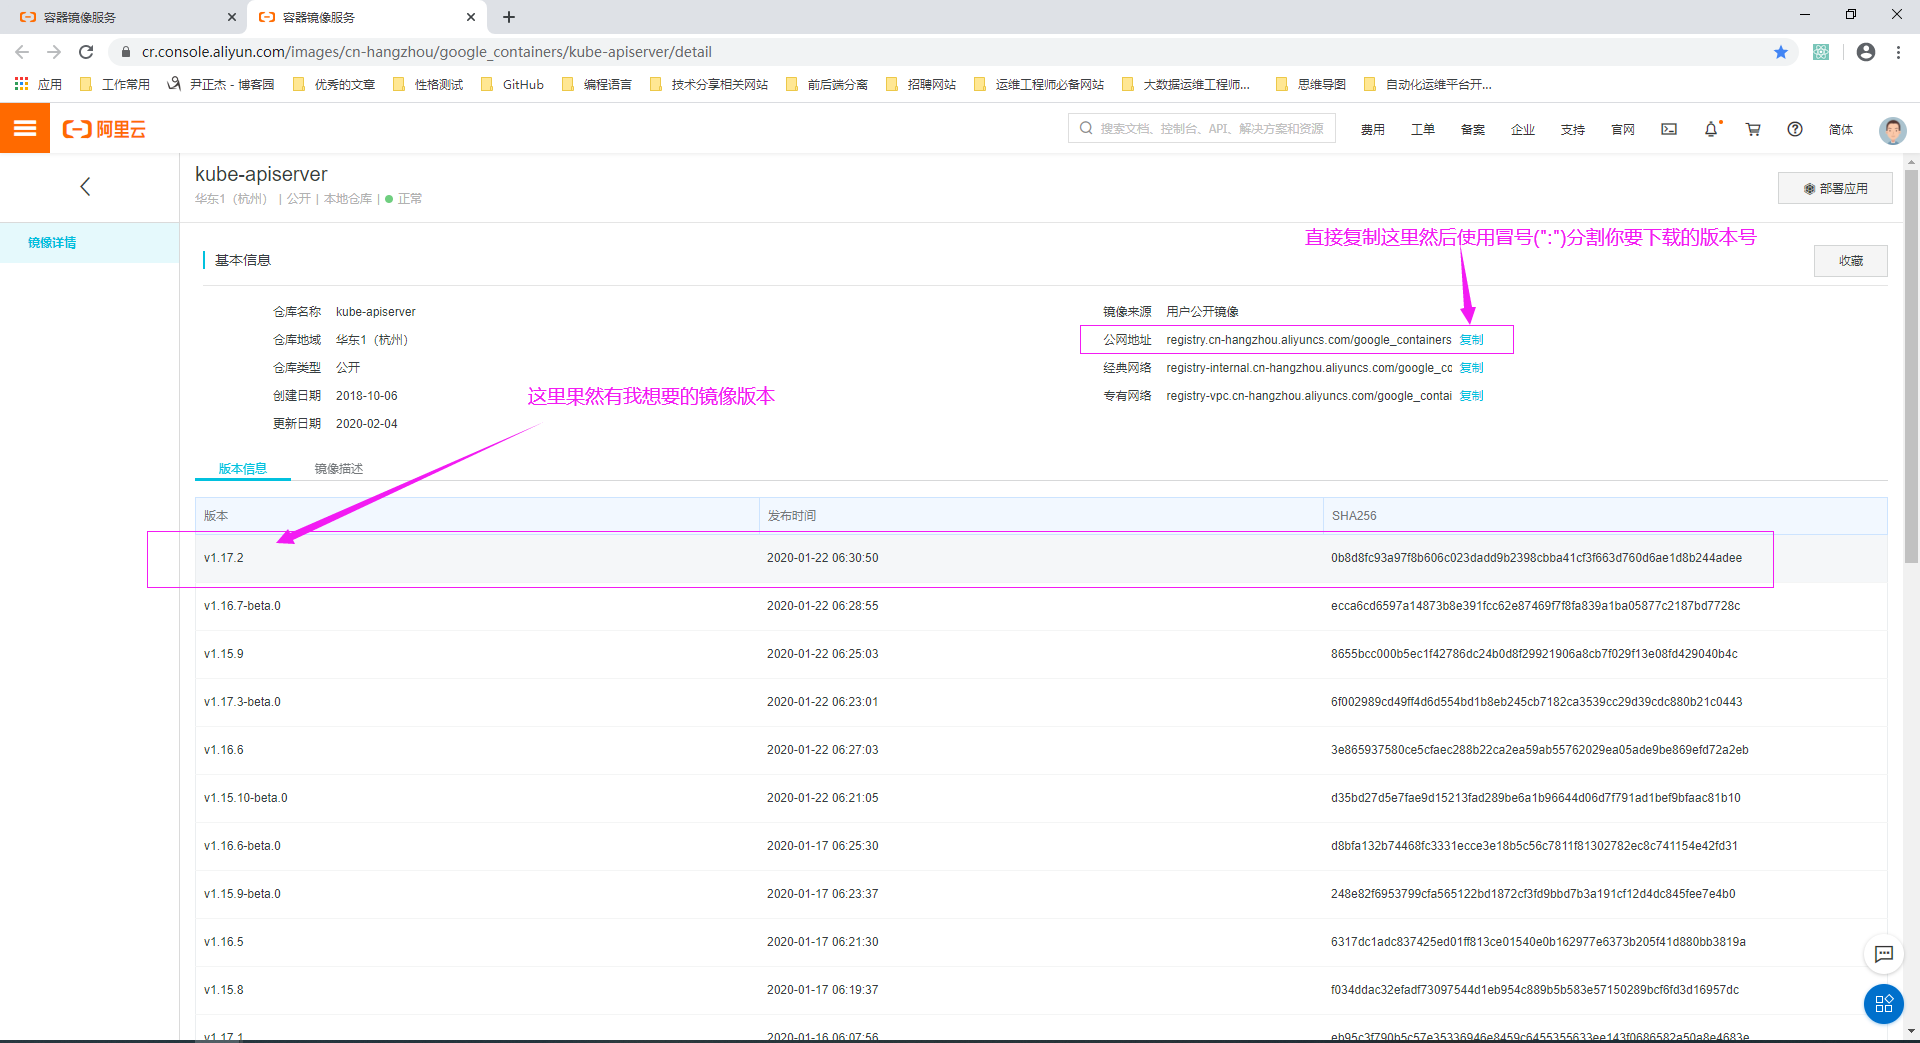Open the Chrome three-dot menu
1920x1043 pixels.
pos(1898,52)
